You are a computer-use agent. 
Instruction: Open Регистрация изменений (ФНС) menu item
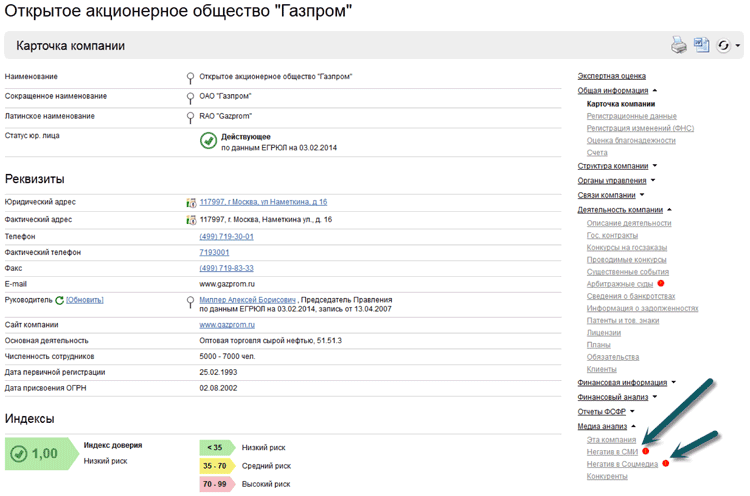coord(640,128)
